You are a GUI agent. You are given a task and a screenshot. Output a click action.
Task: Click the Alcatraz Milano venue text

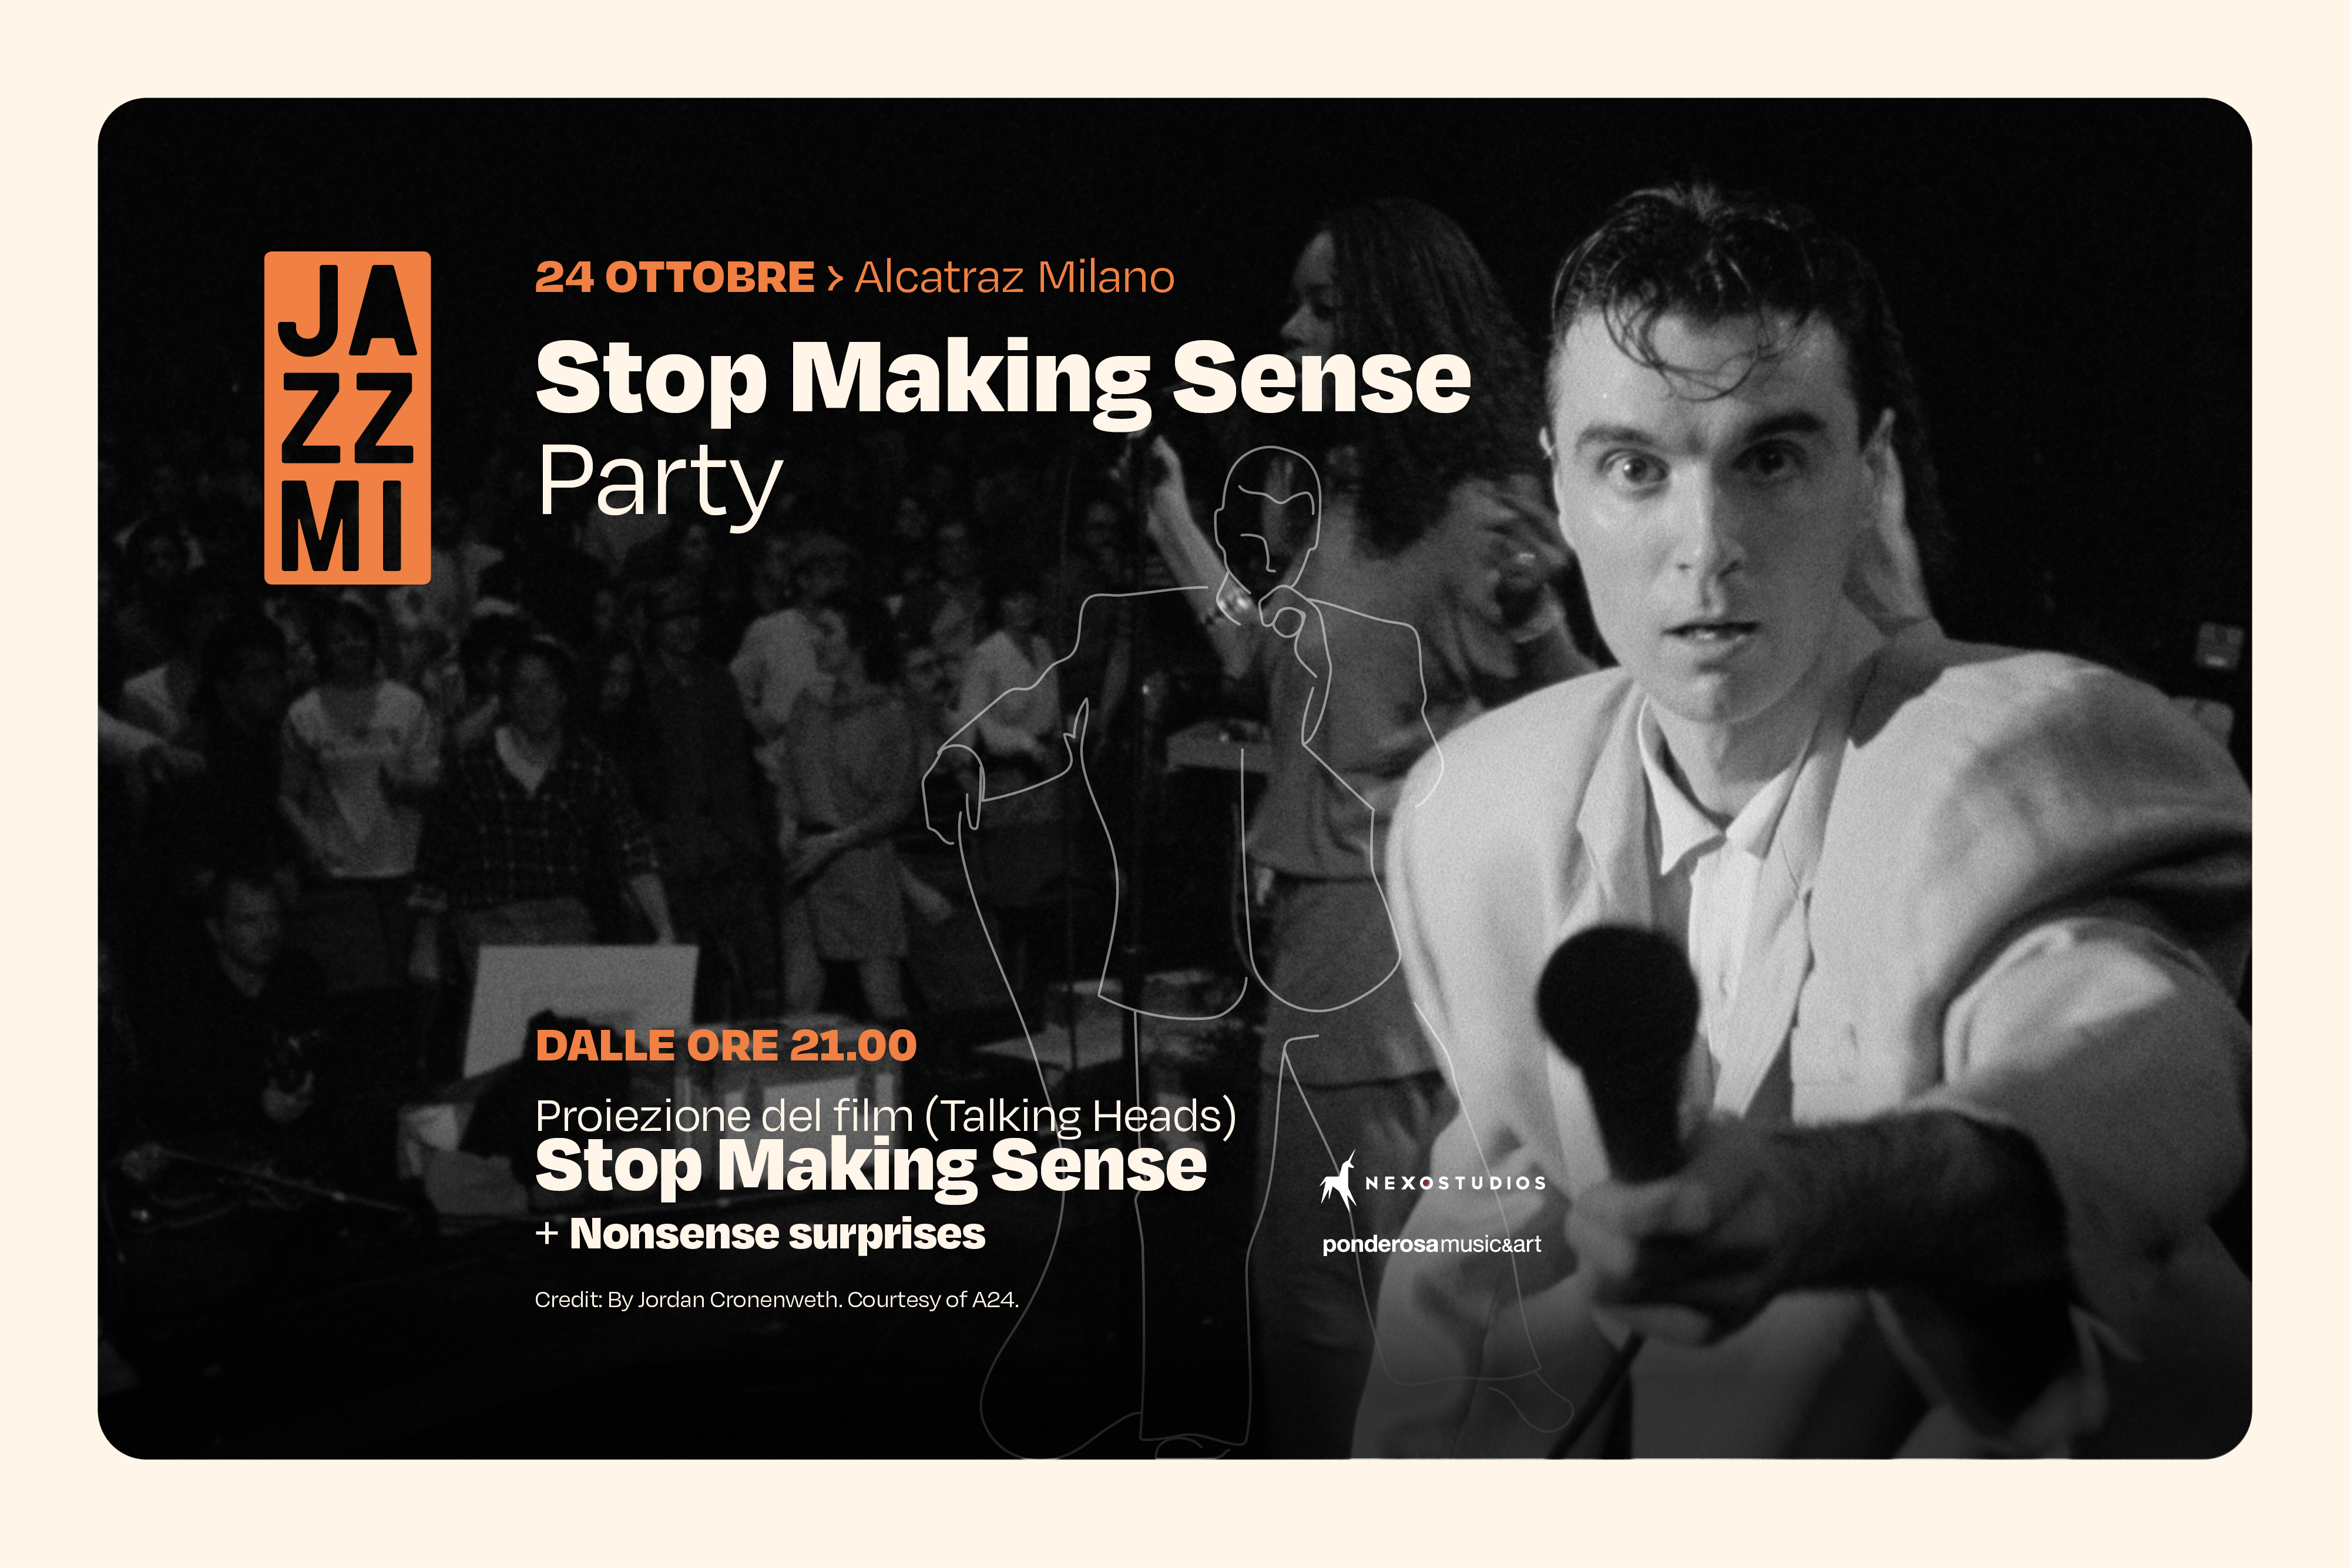pos(1014,277)
